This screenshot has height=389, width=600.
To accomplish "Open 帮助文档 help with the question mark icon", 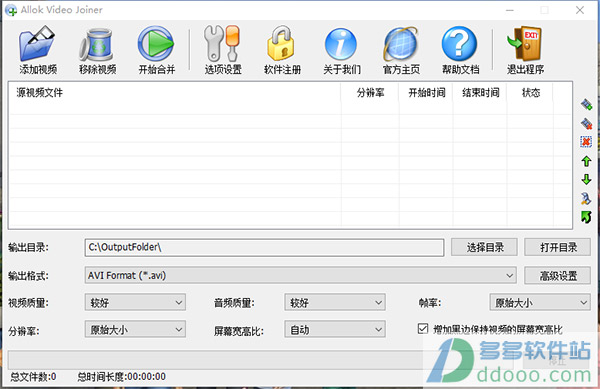I will (x=459, y=44).
